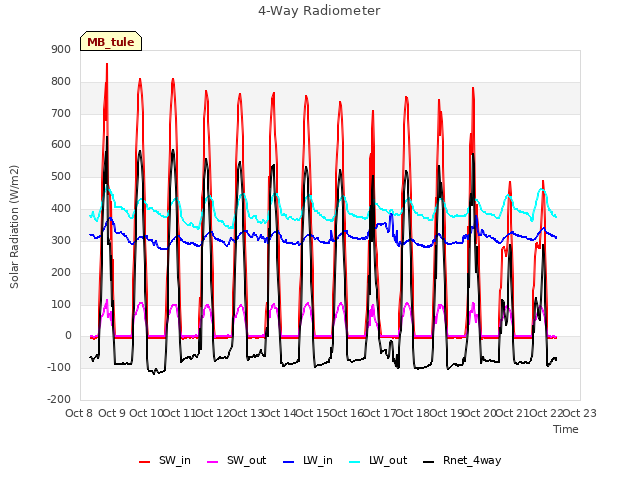Click the -200 y-axis tick label
The width and height of the screenshot is (640, 480).
coord(59,399)
